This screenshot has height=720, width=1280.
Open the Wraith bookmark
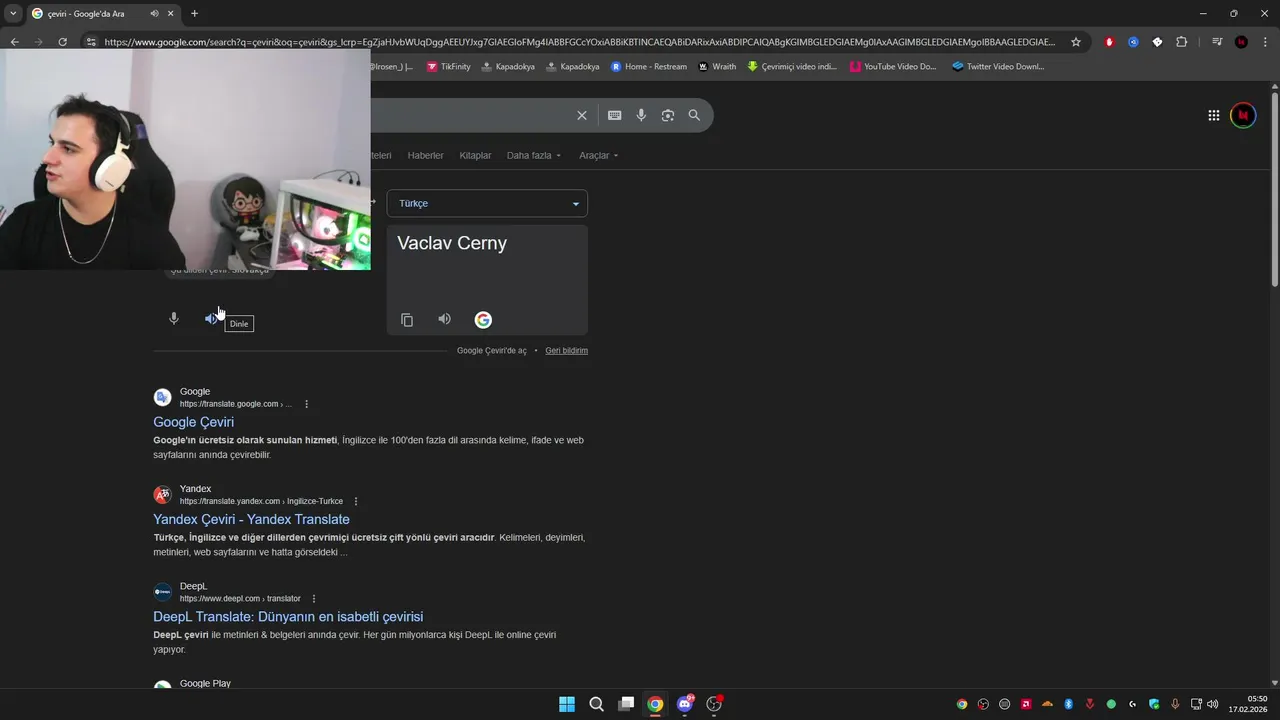(x=717, y=66)
